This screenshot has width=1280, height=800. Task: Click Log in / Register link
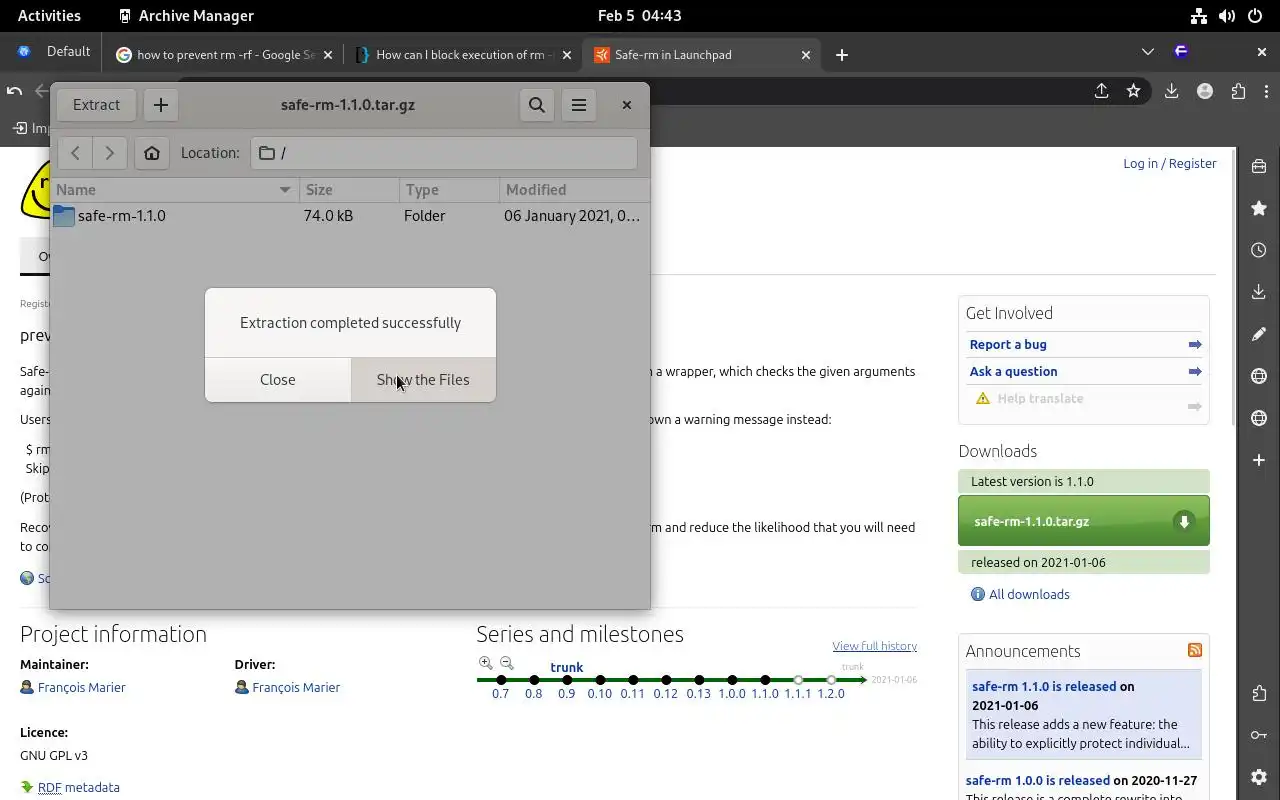pyautogui.click(x=1170, y=163)
